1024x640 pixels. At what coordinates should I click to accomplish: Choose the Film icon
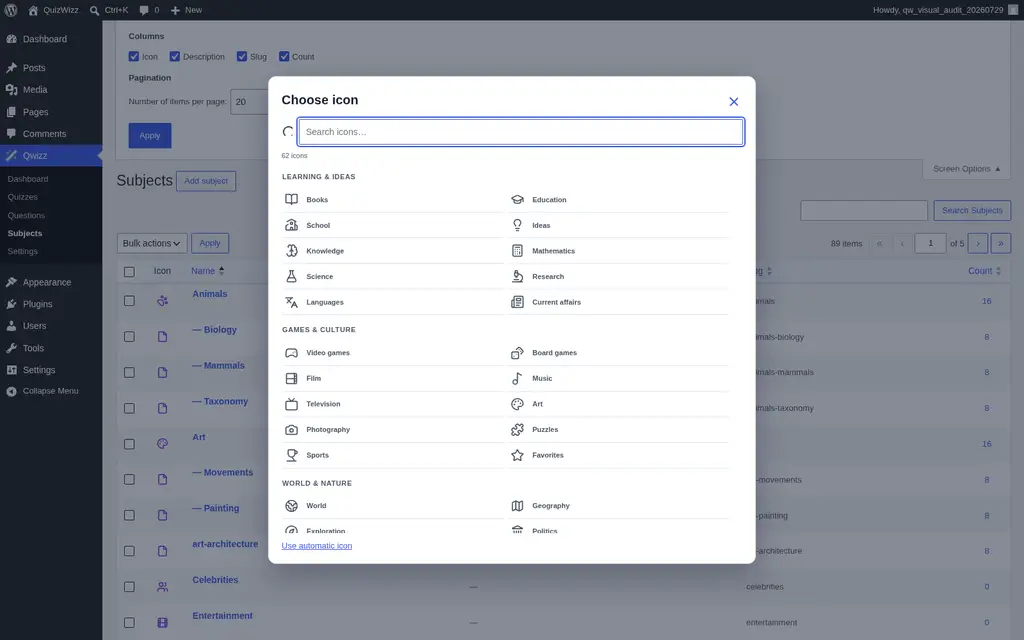pyautogui.click(x=392, y=378)
